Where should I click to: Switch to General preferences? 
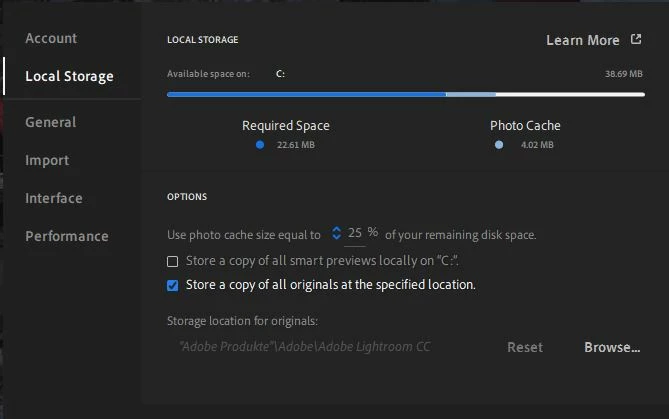click(51, 122)
